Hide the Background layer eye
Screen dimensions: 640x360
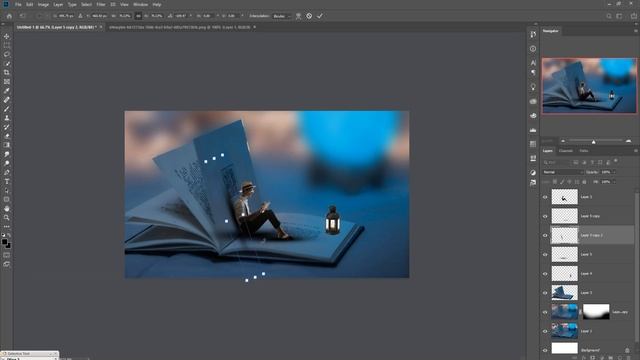(x=545, y=350)
